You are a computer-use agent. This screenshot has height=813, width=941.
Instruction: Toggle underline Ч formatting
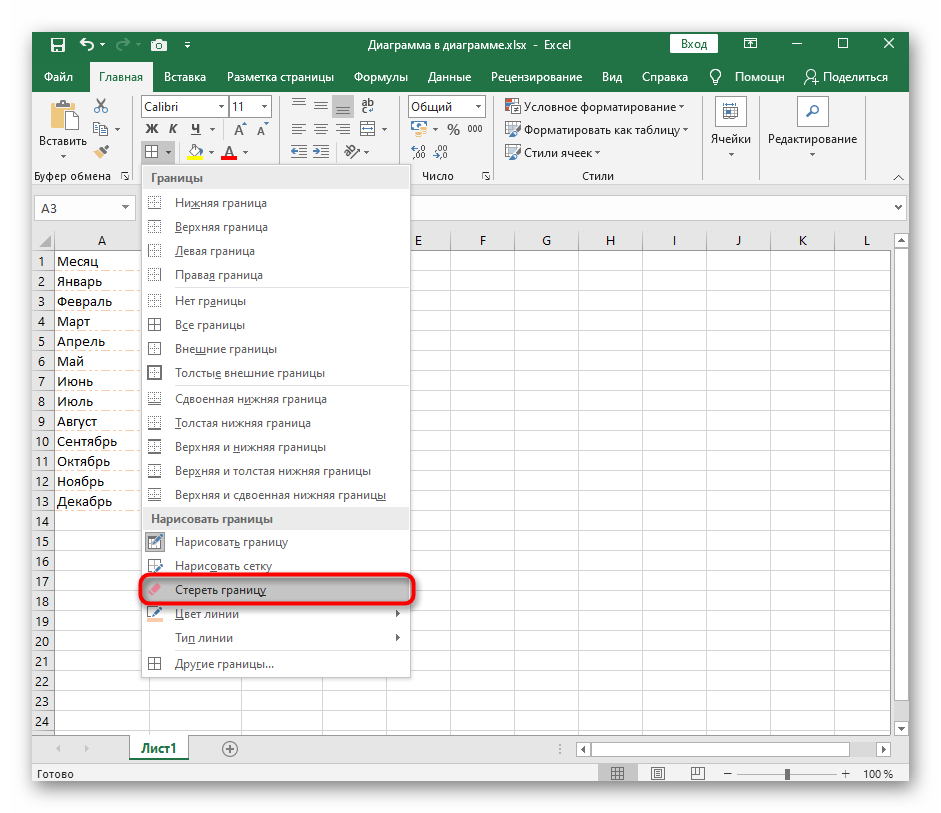point(196,129)
